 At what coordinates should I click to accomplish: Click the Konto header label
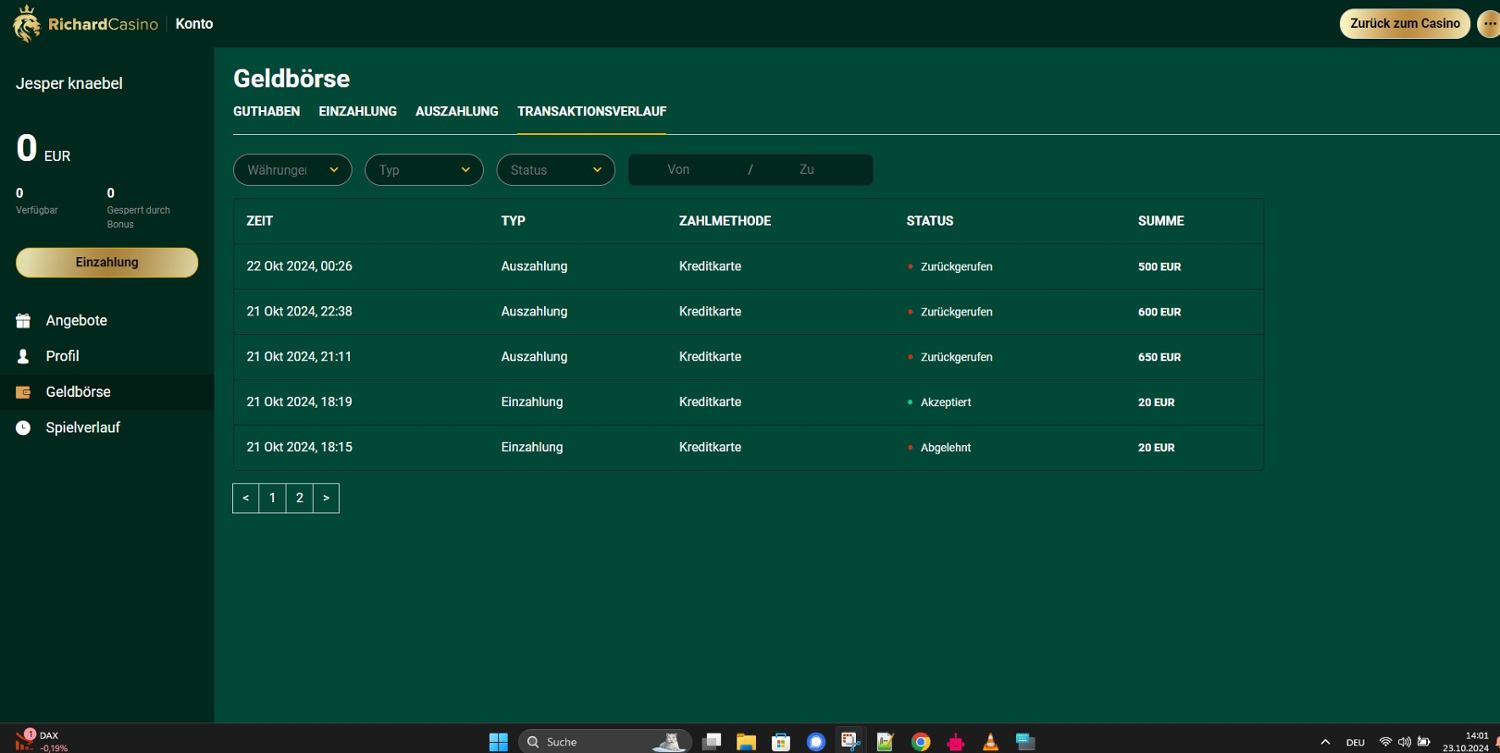(194, 24)
